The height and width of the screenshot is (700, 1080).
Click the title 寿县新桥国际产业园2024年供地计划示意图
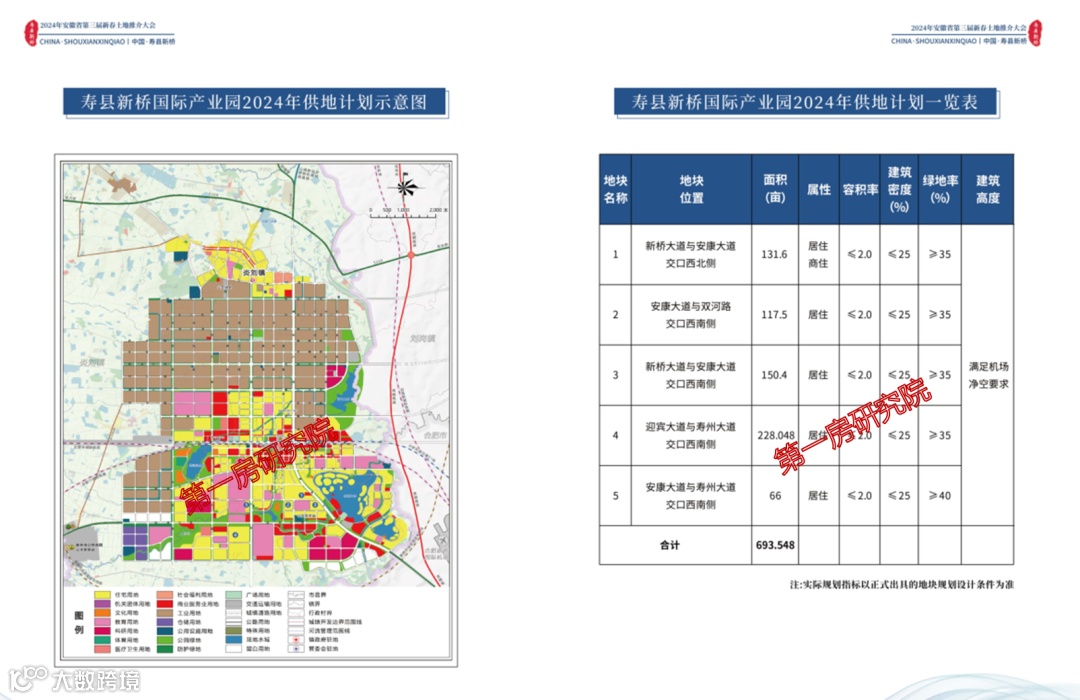point(254,102)
